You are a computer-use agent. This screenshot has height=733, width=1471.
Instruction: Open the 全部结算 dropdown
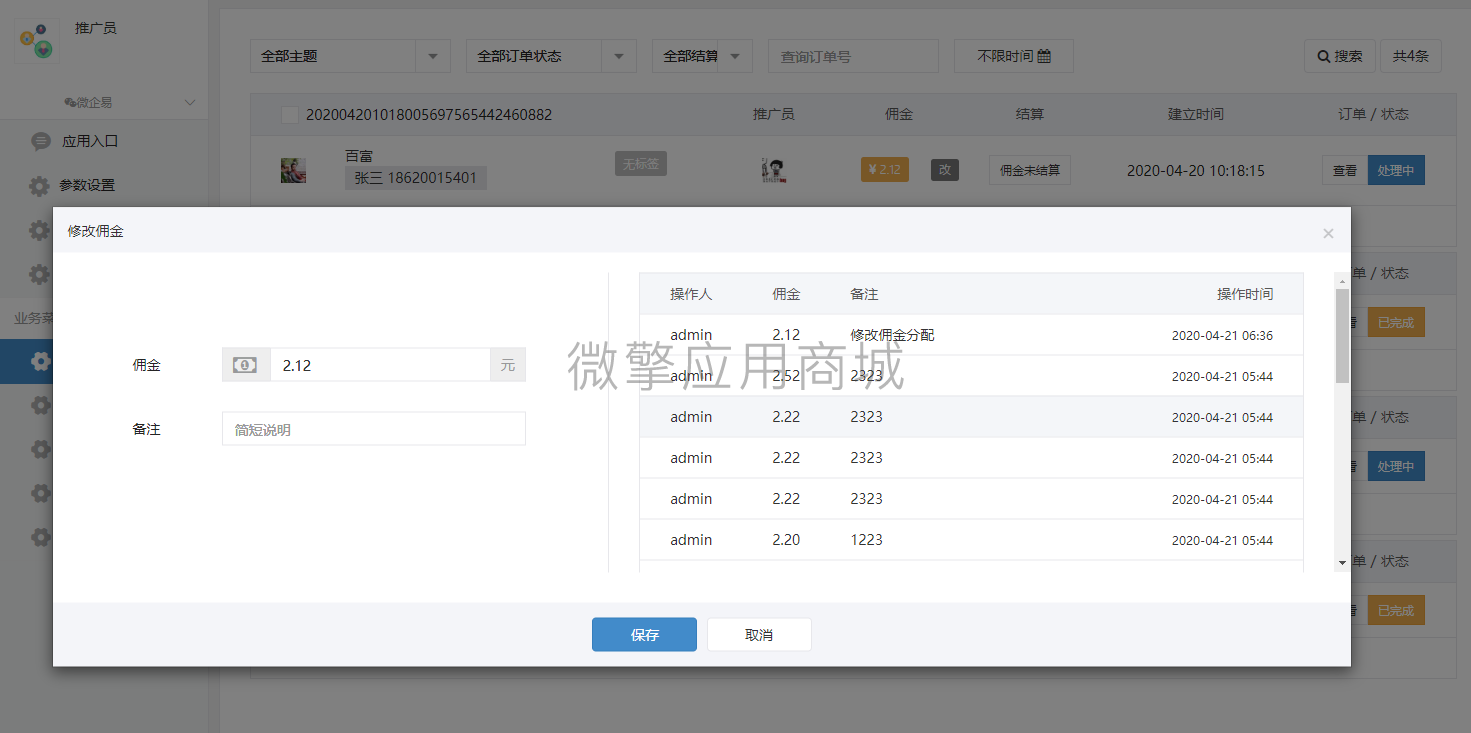pyautogui.click(x=702, y=56)
